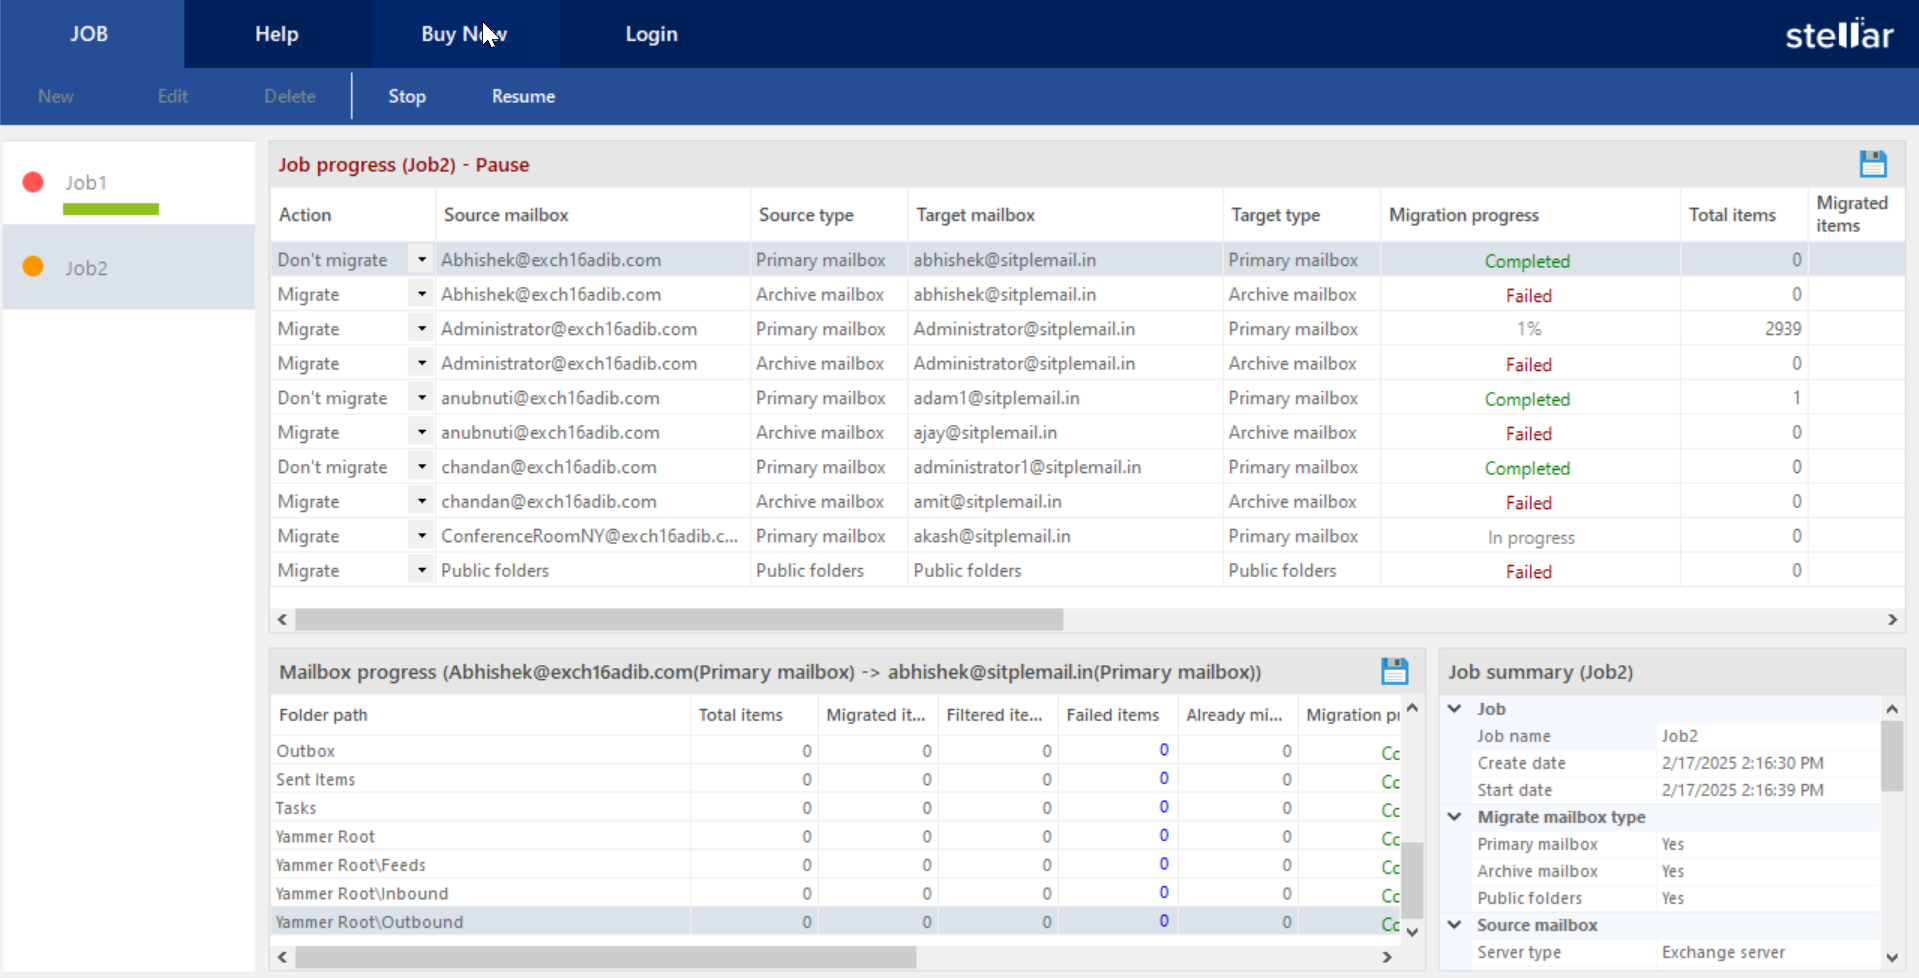The height and width of the screenshot is (978, 1919).
Task: Click Mailbox progress vertical scroll down arrow
Action: (1412, 931)
